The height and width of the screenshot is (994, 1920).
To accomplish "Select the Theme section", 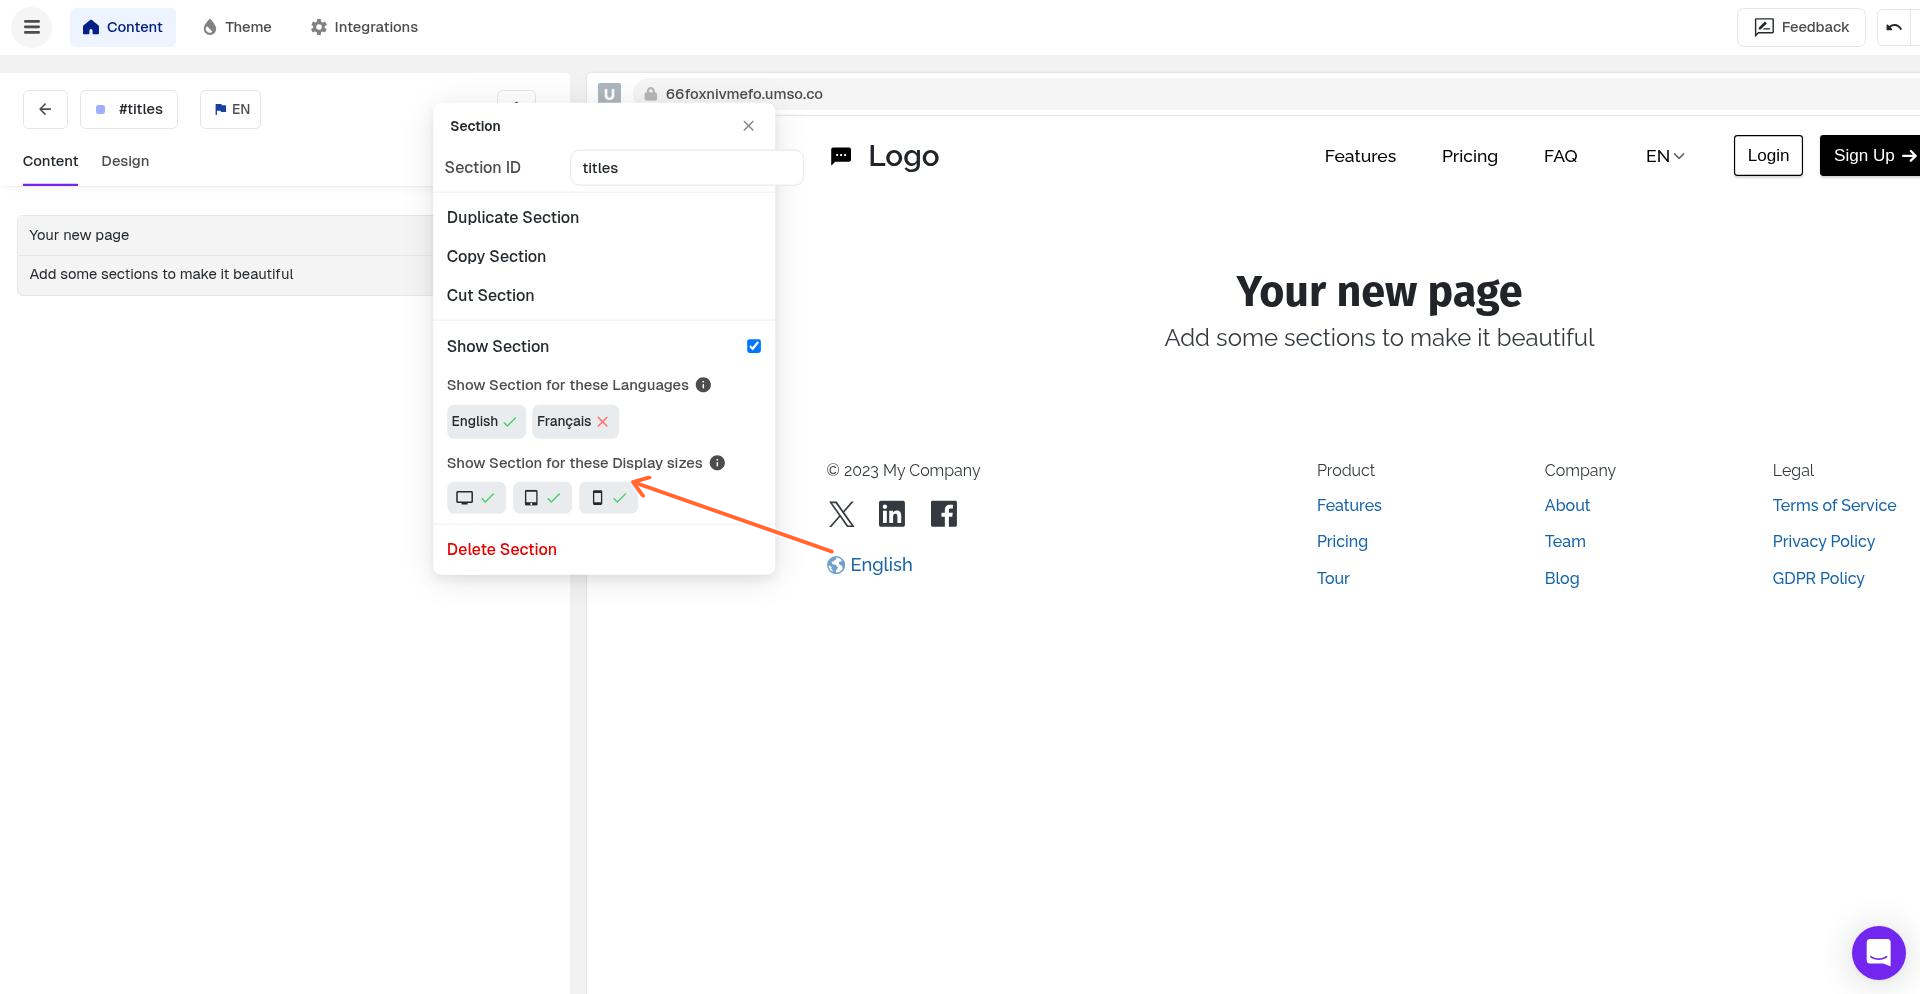I will (x=236, y=27).
